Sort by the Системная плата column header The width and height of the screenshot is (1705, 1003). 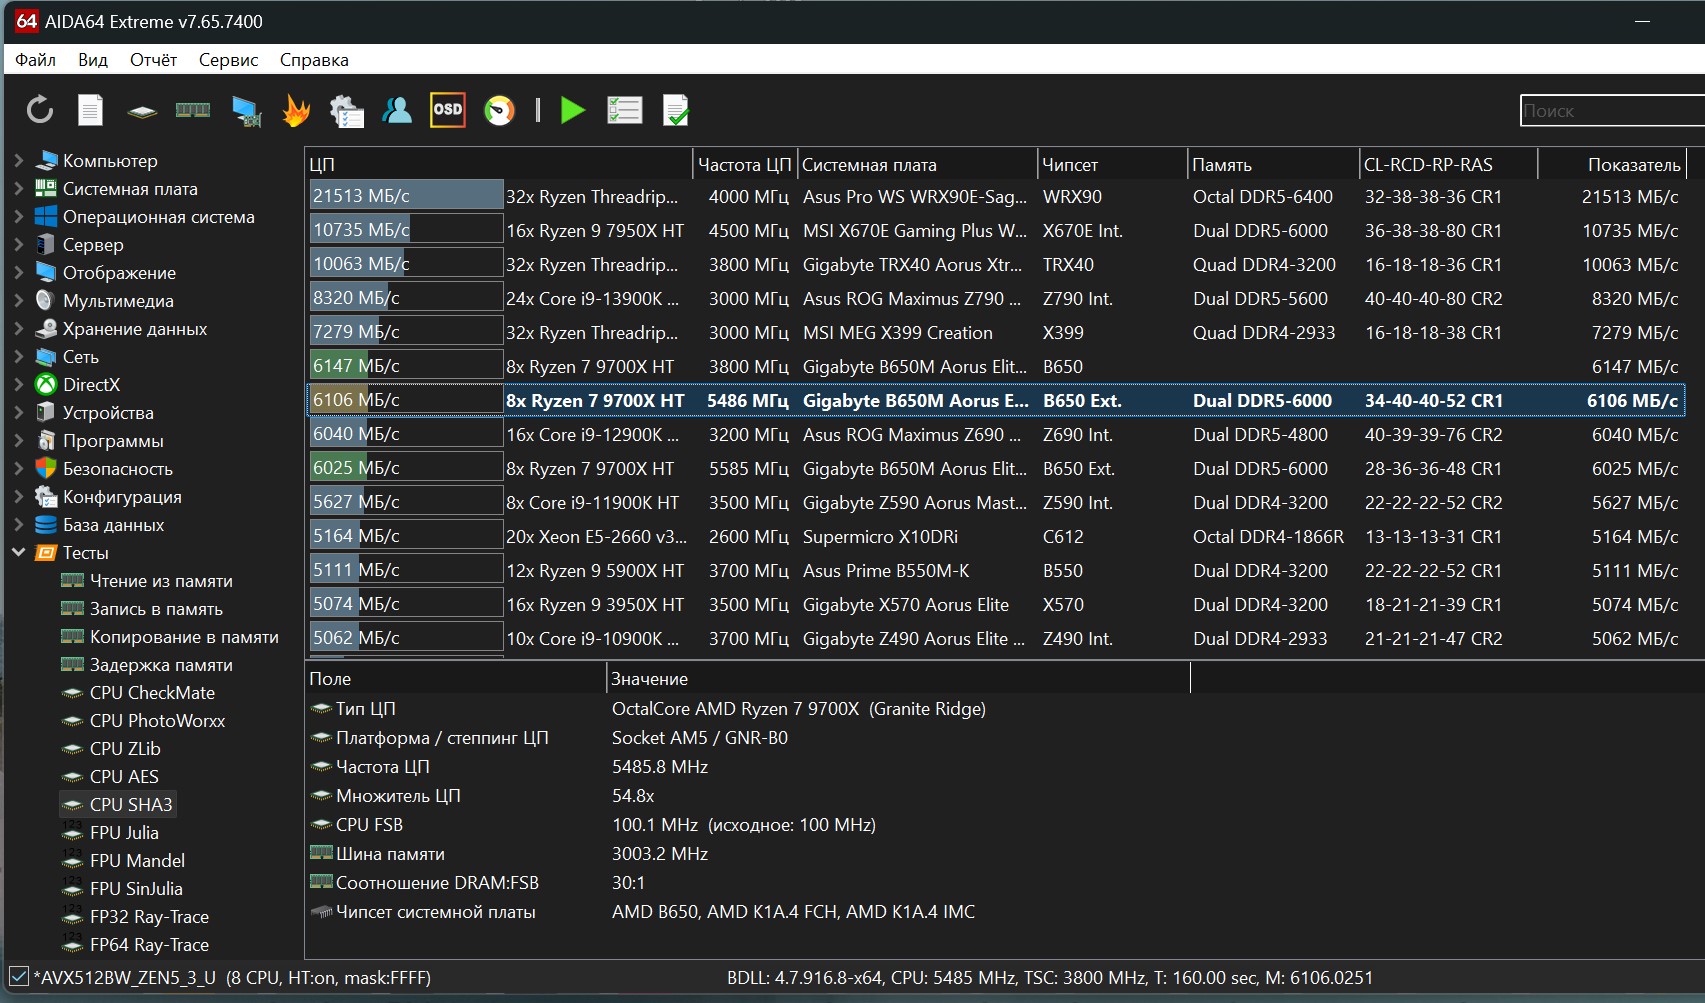pos(917,164)
